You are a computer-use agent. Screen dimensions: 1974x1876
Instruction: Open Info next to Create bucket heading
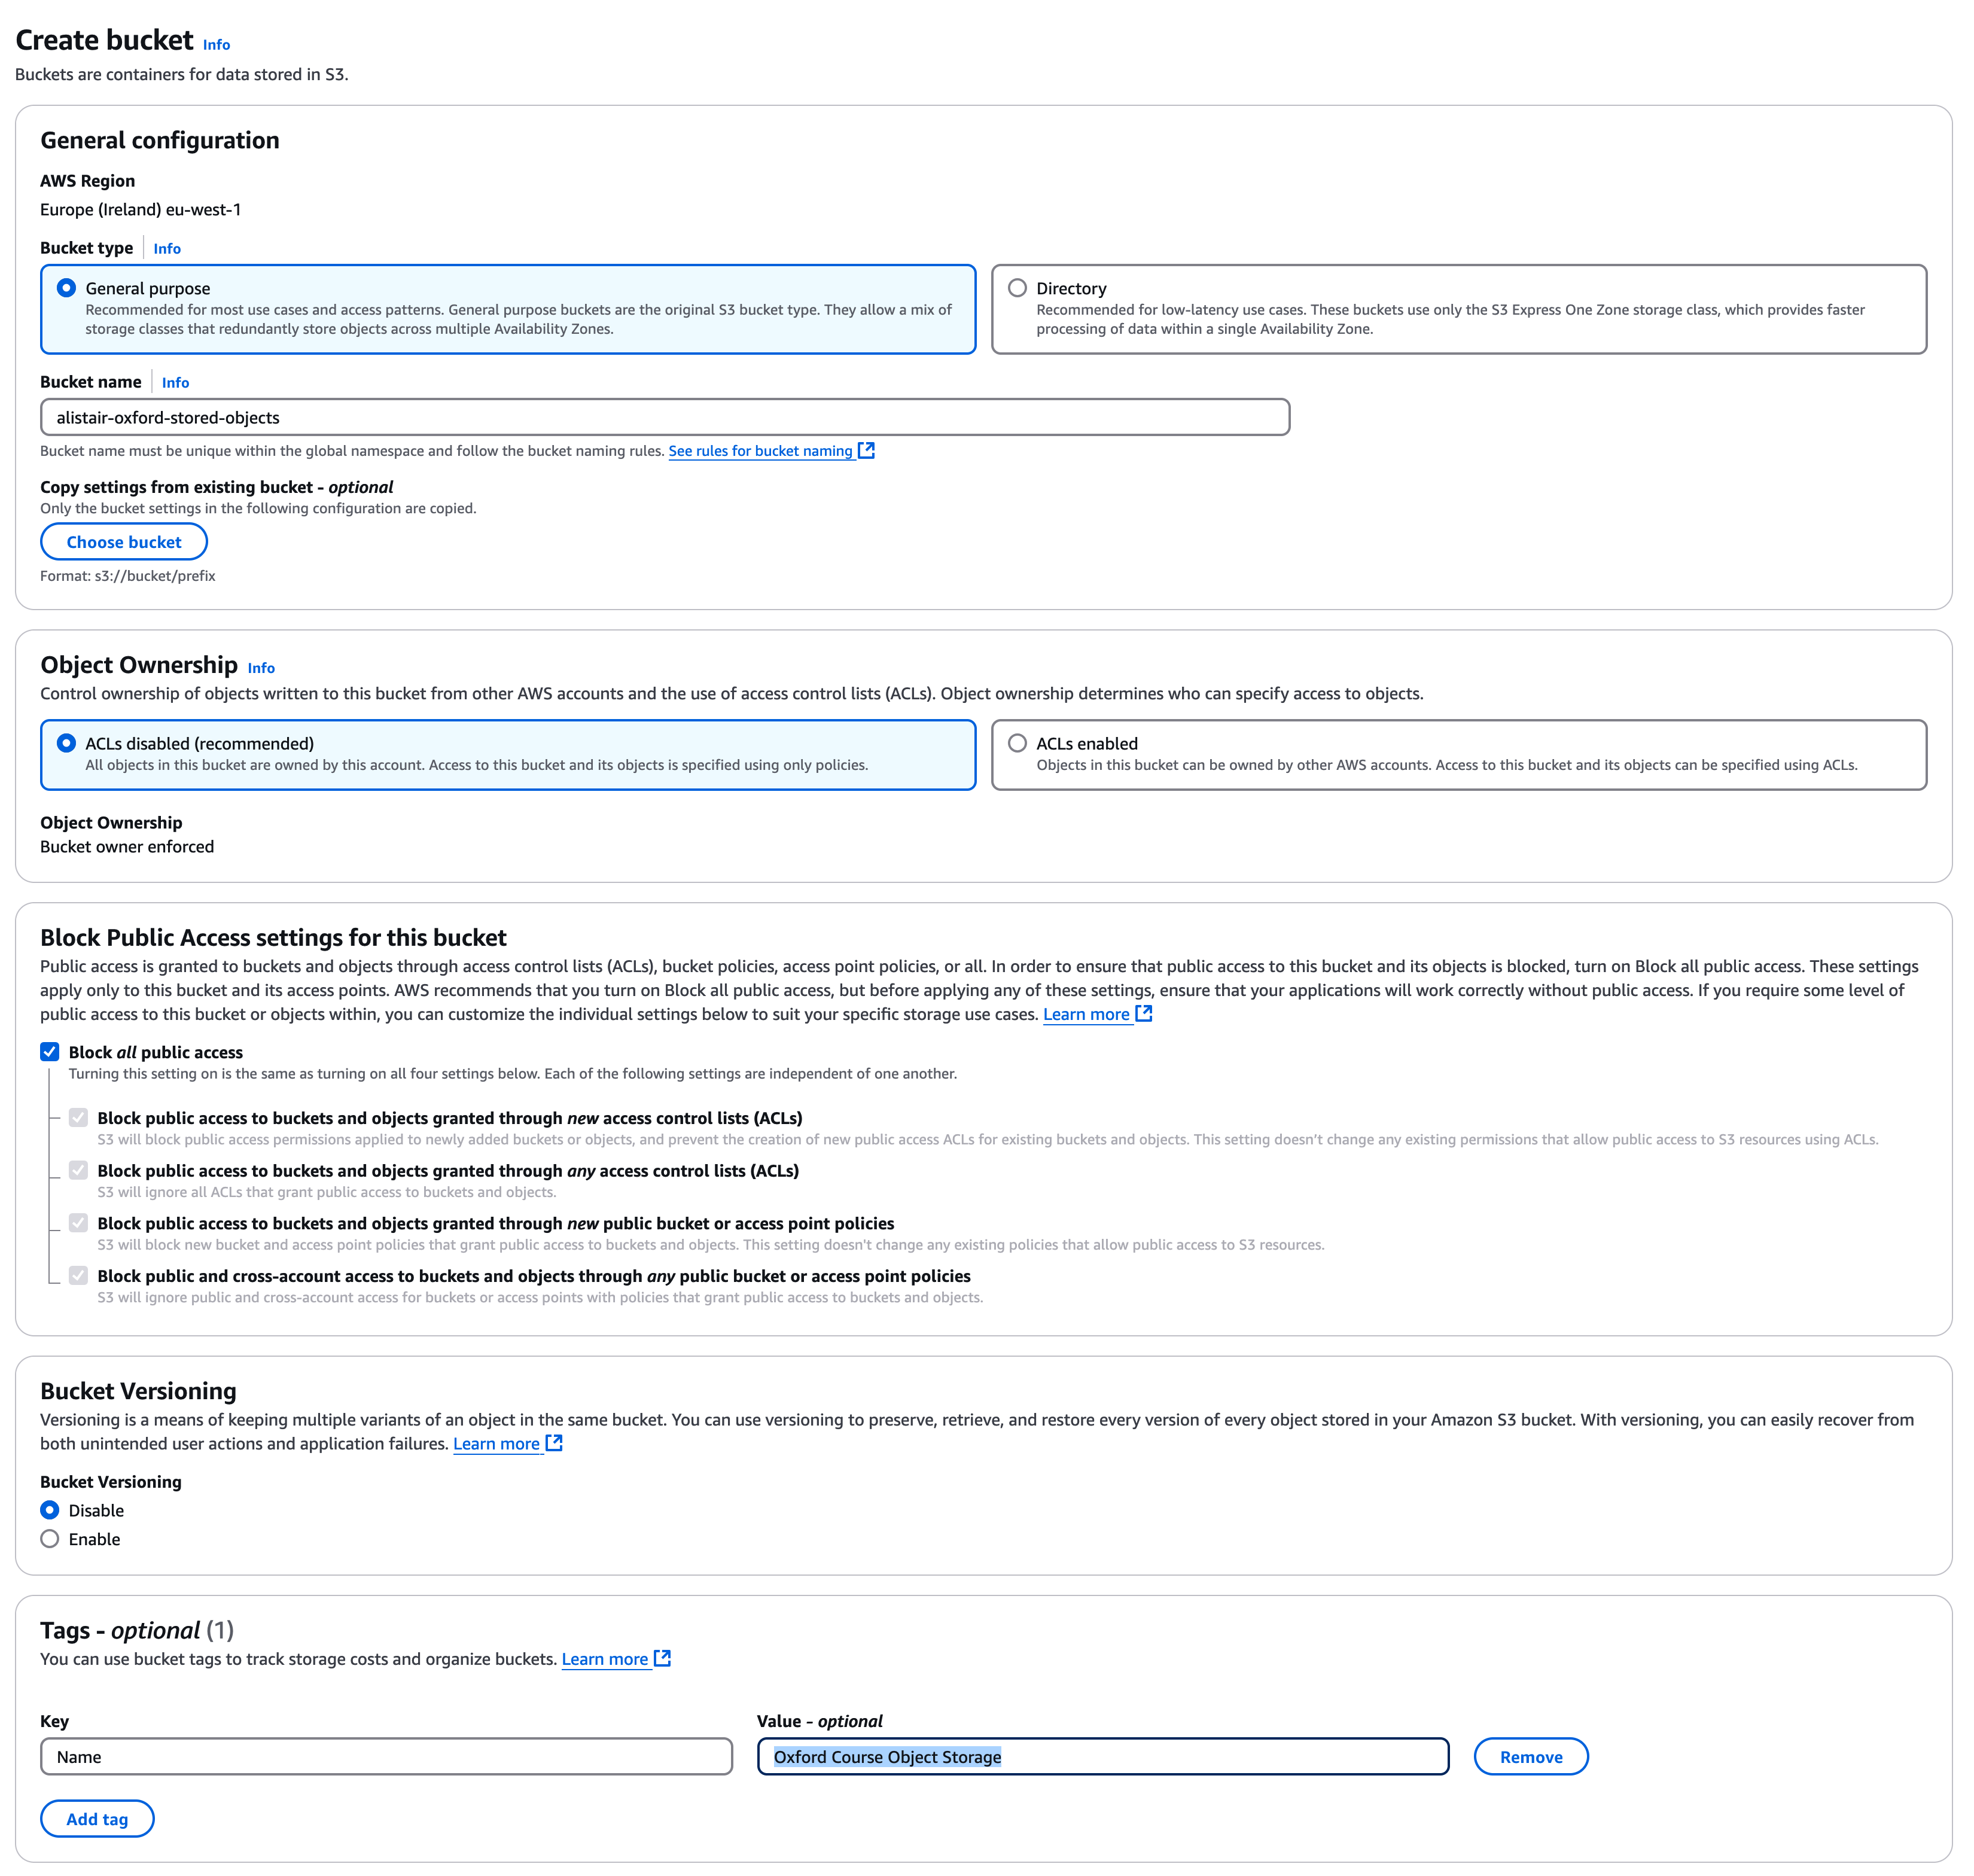coord(216,44)
